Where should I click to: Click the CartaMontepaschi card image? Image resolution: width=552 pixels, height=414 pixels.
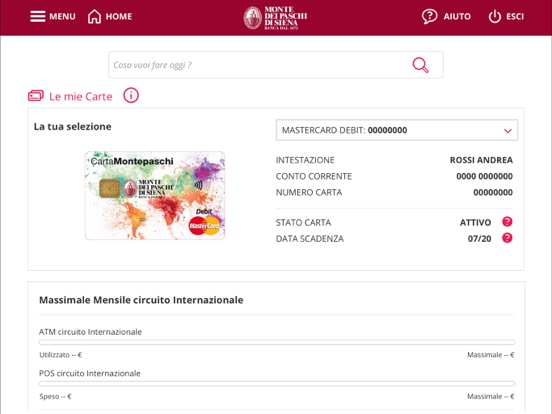(155, 195)
